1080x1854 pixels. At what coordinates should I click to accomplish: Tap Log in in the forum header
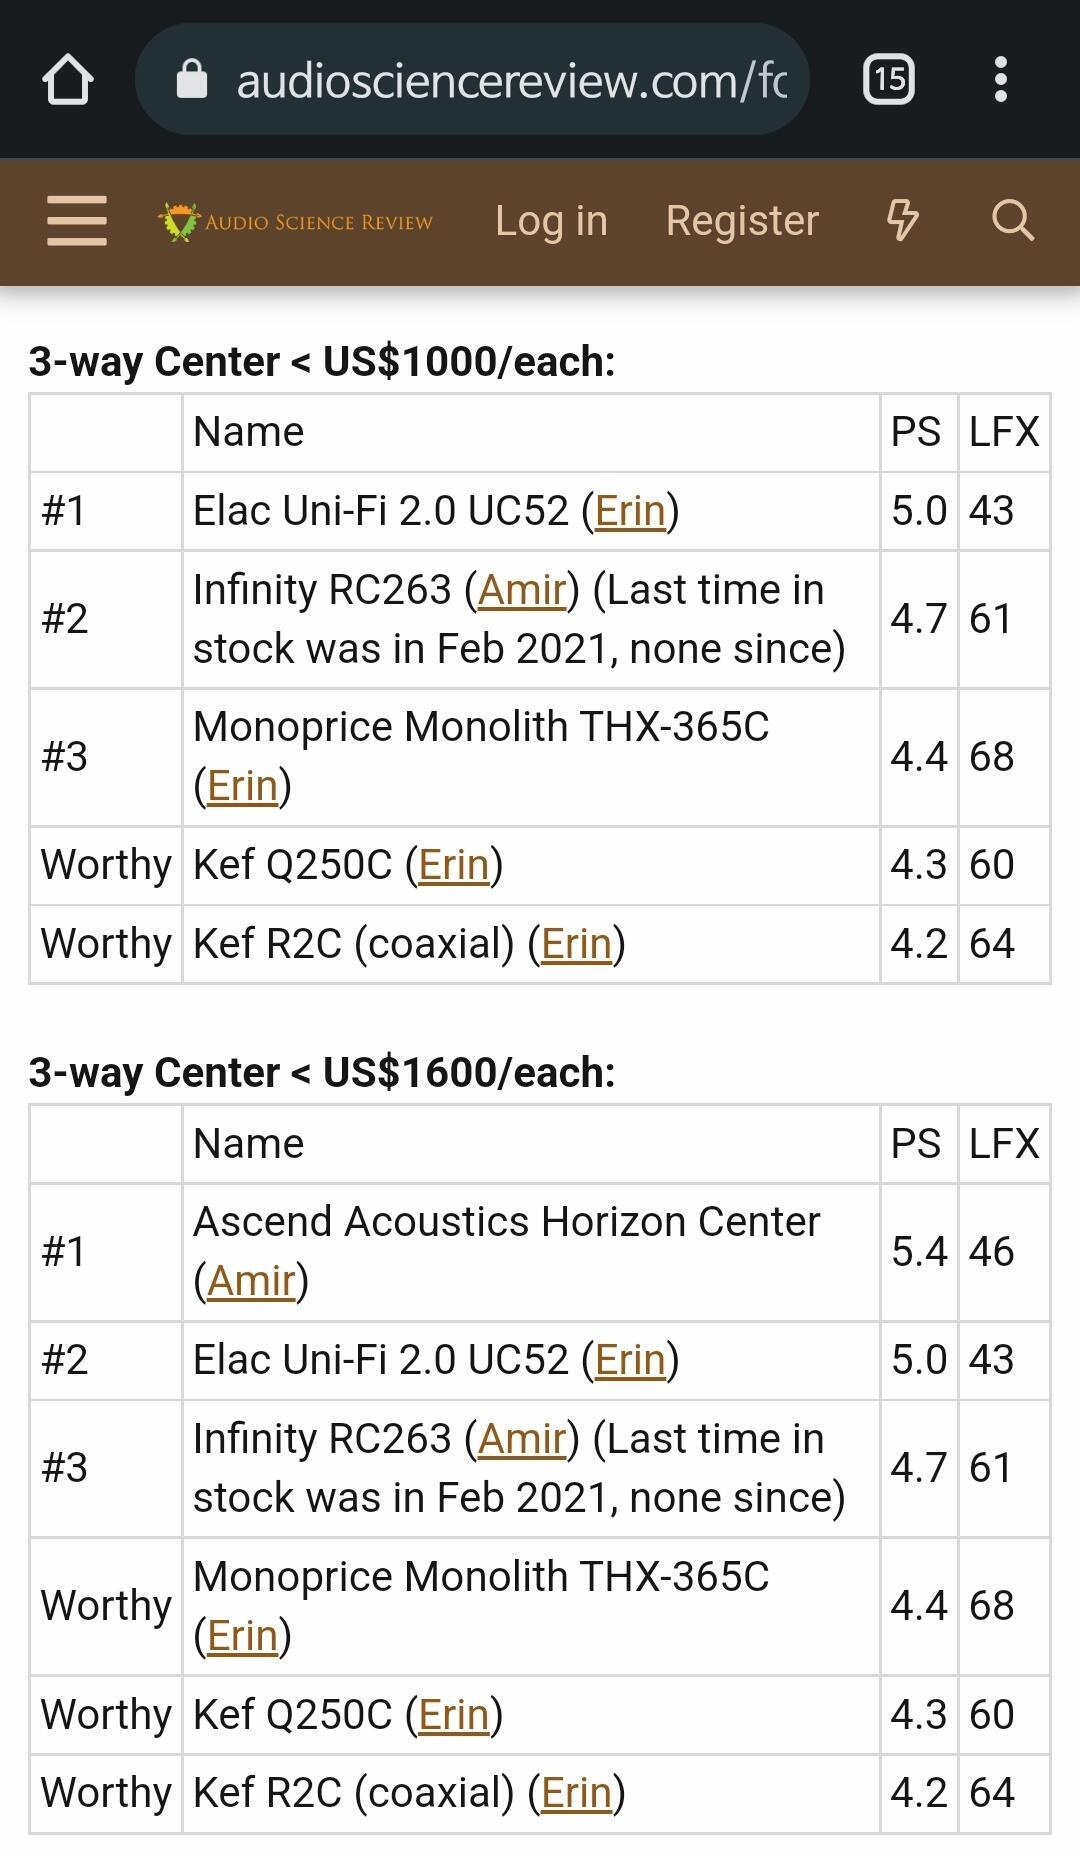coord(551,221)
